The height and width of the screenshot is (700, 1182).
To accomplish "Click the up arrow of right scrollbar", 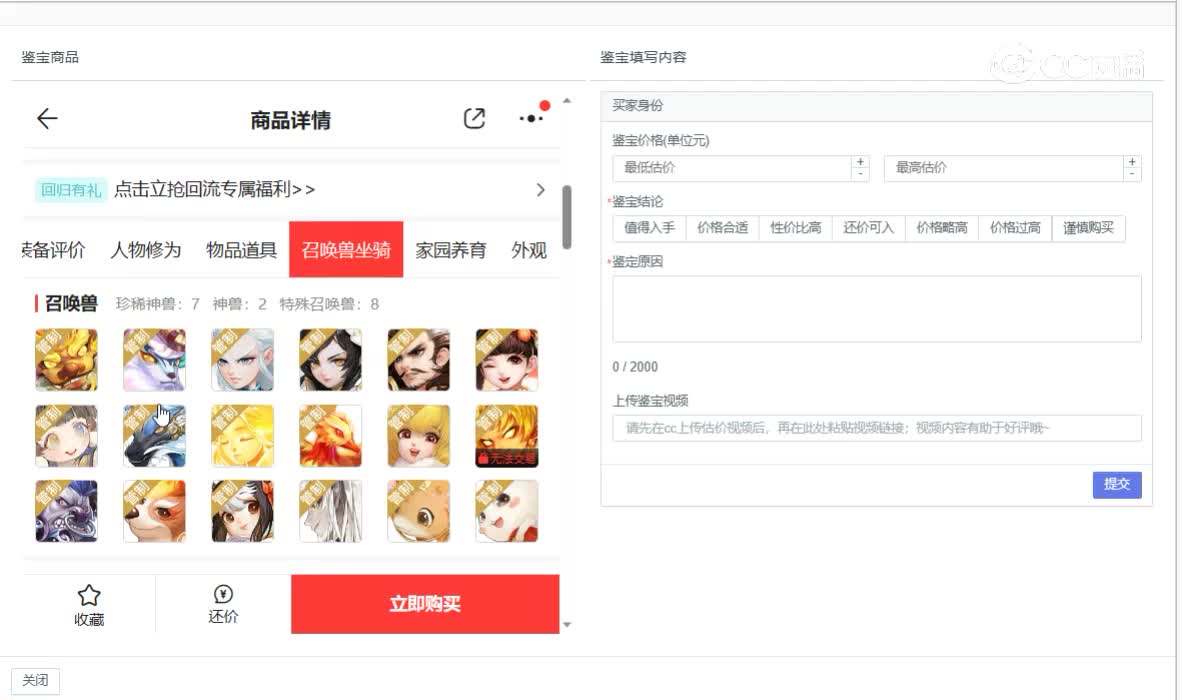I will pos(566,98).
